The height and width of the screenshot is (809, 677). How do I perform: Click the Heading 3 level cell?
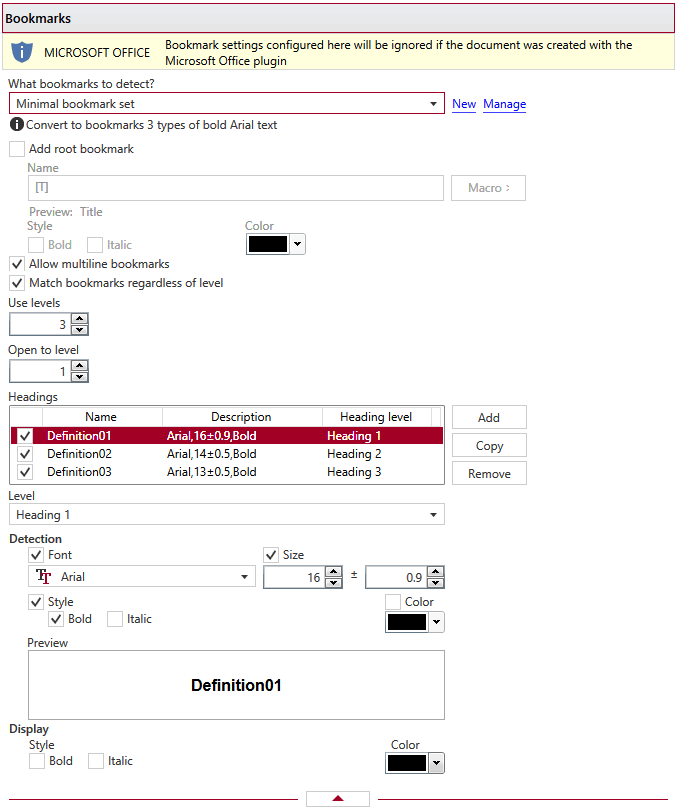coord(354,472)
